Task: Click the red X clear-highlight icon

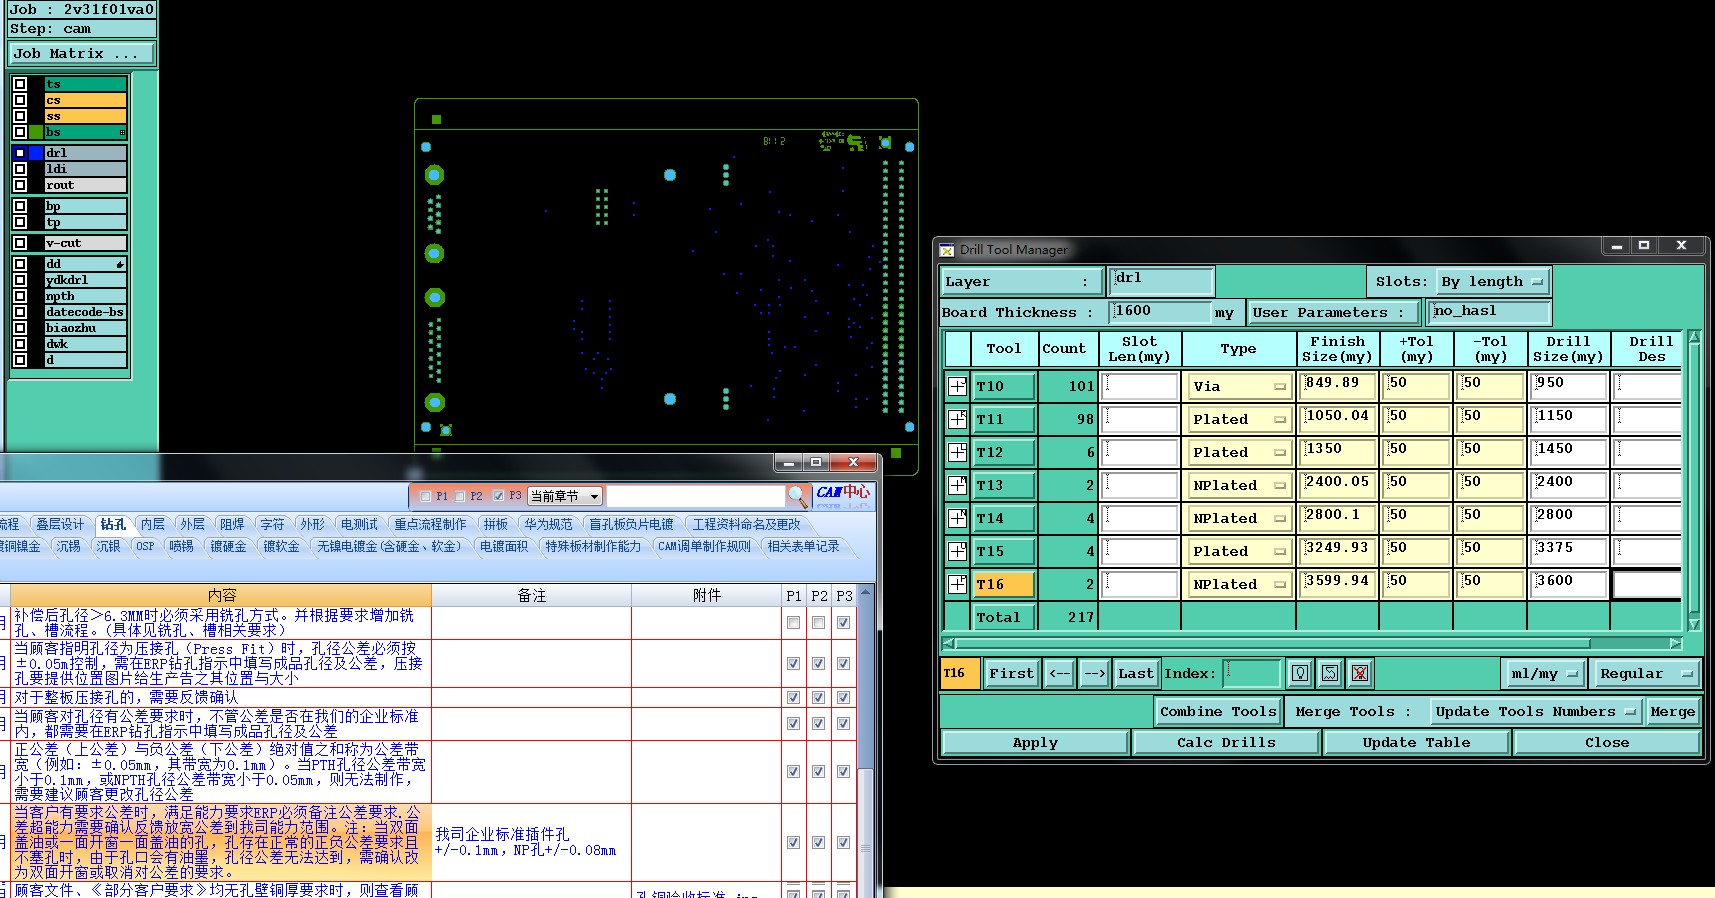Action: point(1360,673)
